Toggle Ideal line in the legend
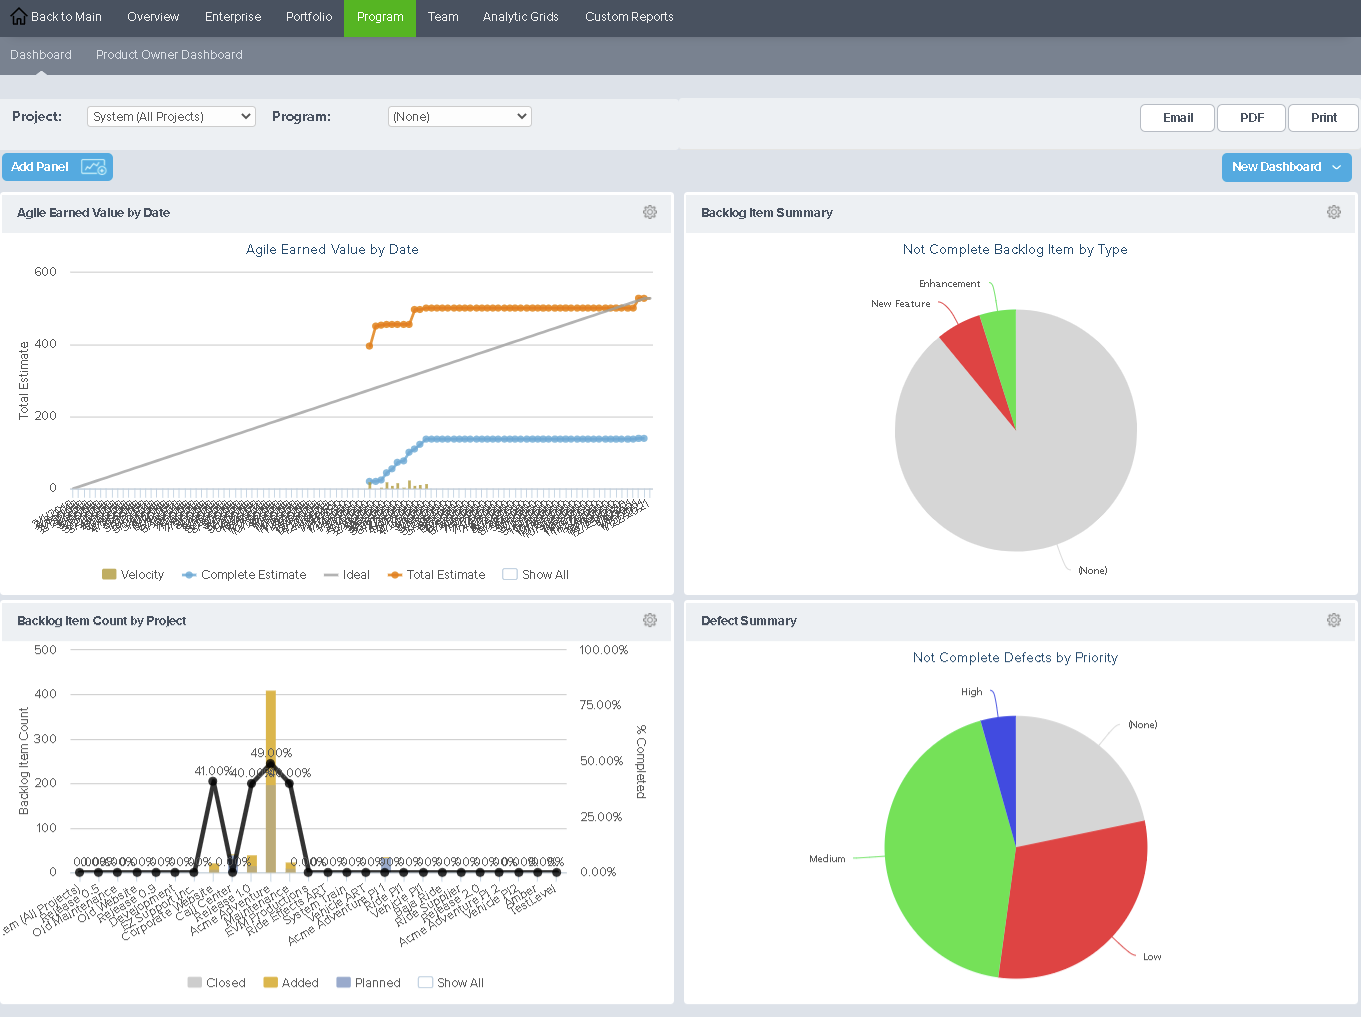This screenshot has height=1017, width=1366. 347,575
